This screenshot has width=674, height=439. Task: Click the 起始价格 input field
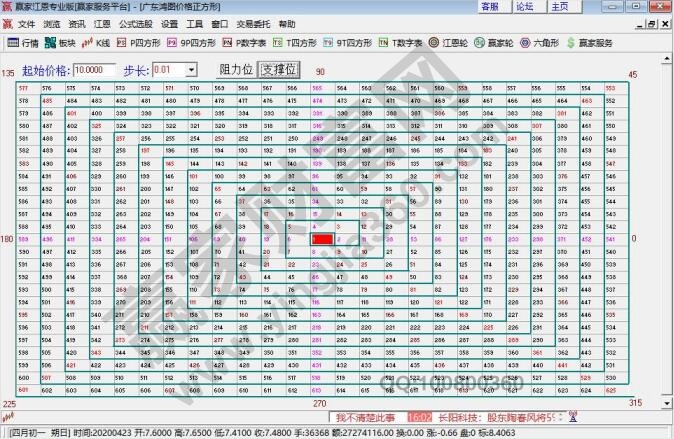tap(95, 70)
